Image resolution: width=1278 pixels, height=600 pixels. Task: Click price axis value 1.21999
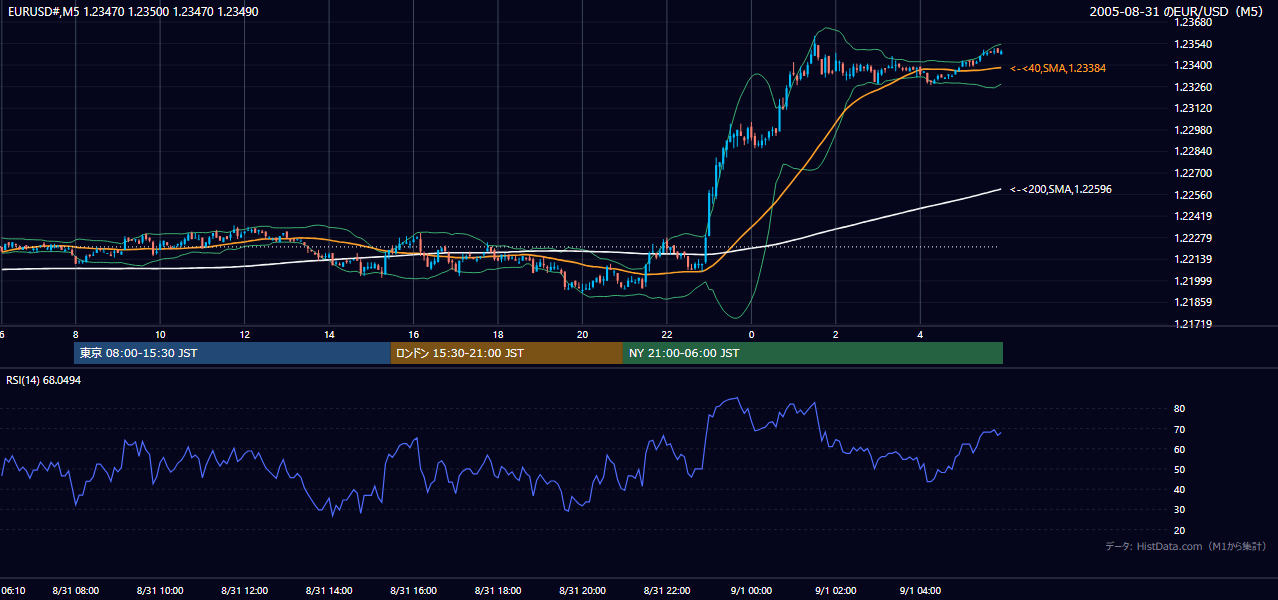(1192, 281)
